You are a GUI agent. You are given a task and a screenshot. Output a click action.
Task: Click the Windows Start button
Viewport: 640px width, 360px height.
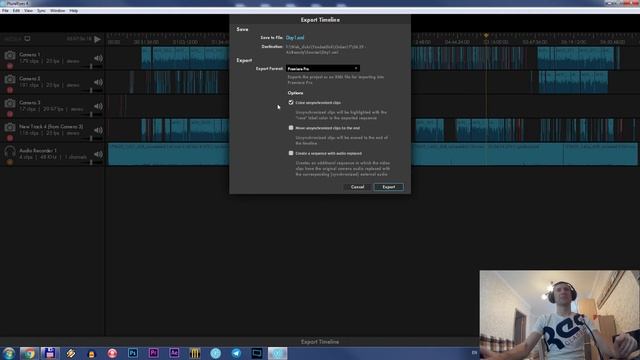coord(9,353)
